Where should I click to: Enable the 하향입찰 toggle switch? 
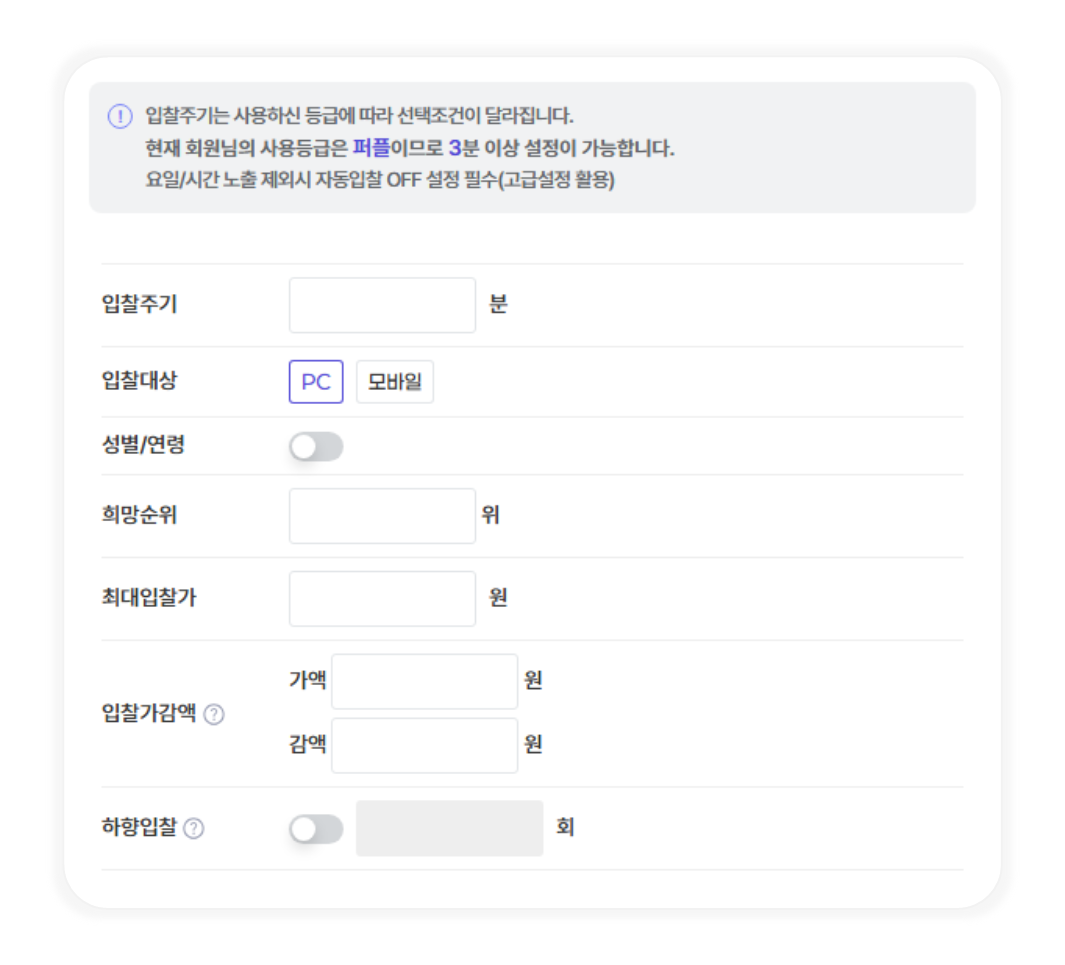316,829
